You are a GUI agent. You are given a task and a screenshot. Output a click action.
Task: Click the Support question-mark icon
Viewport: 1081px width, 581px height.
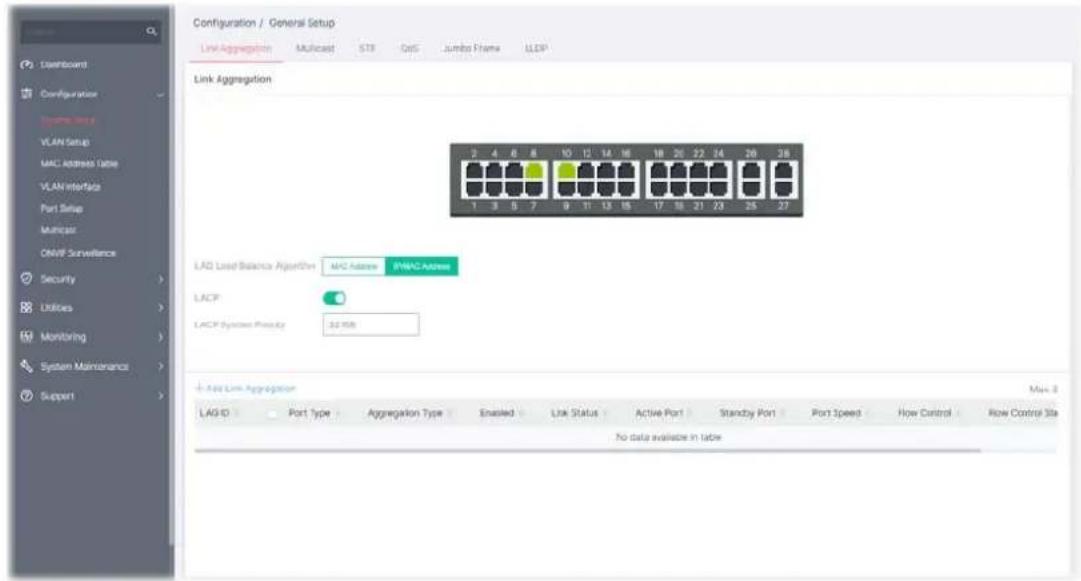point(26,396)
